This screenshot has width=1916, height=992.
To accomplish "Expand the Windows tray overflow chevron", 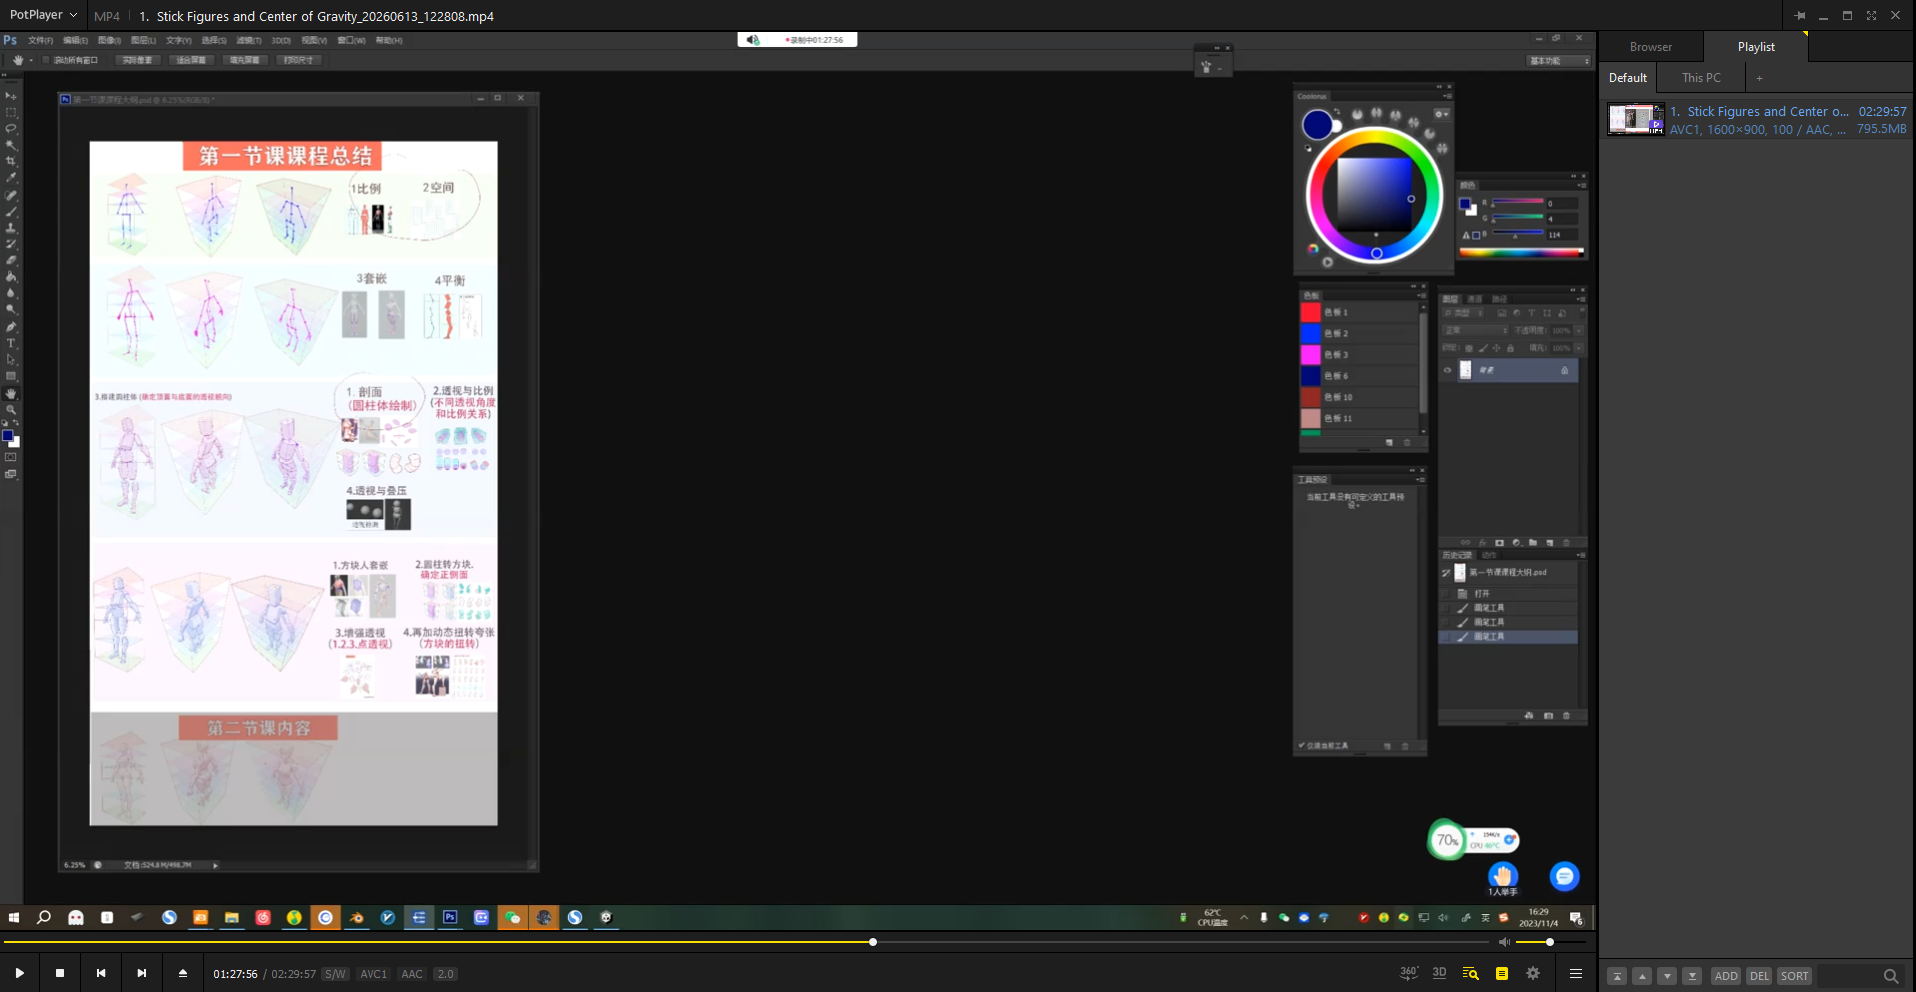I will tap(1243, 917).
